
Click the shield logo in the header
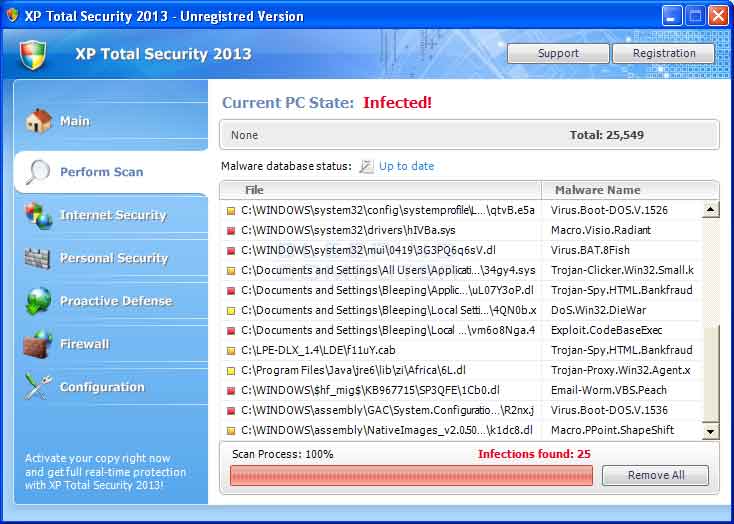(x=33, y=54)
